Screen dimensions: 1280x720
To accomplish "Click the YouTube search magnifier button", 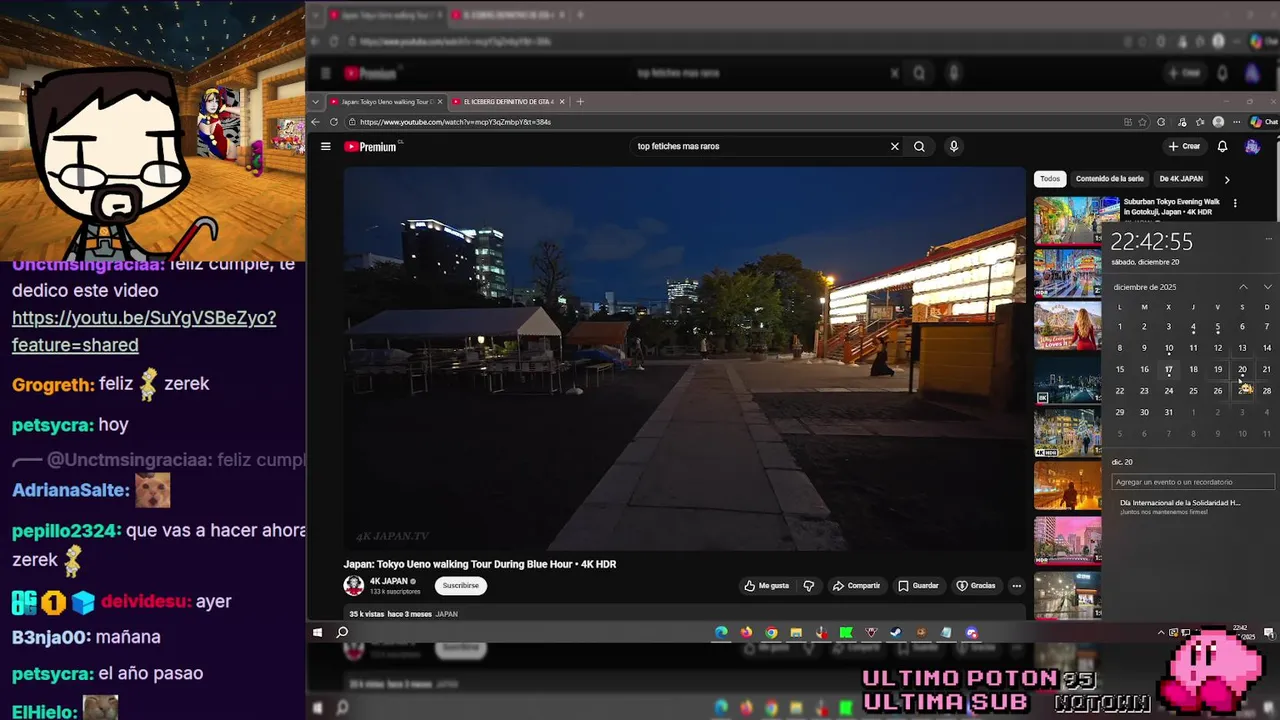I will pos(919,146).
